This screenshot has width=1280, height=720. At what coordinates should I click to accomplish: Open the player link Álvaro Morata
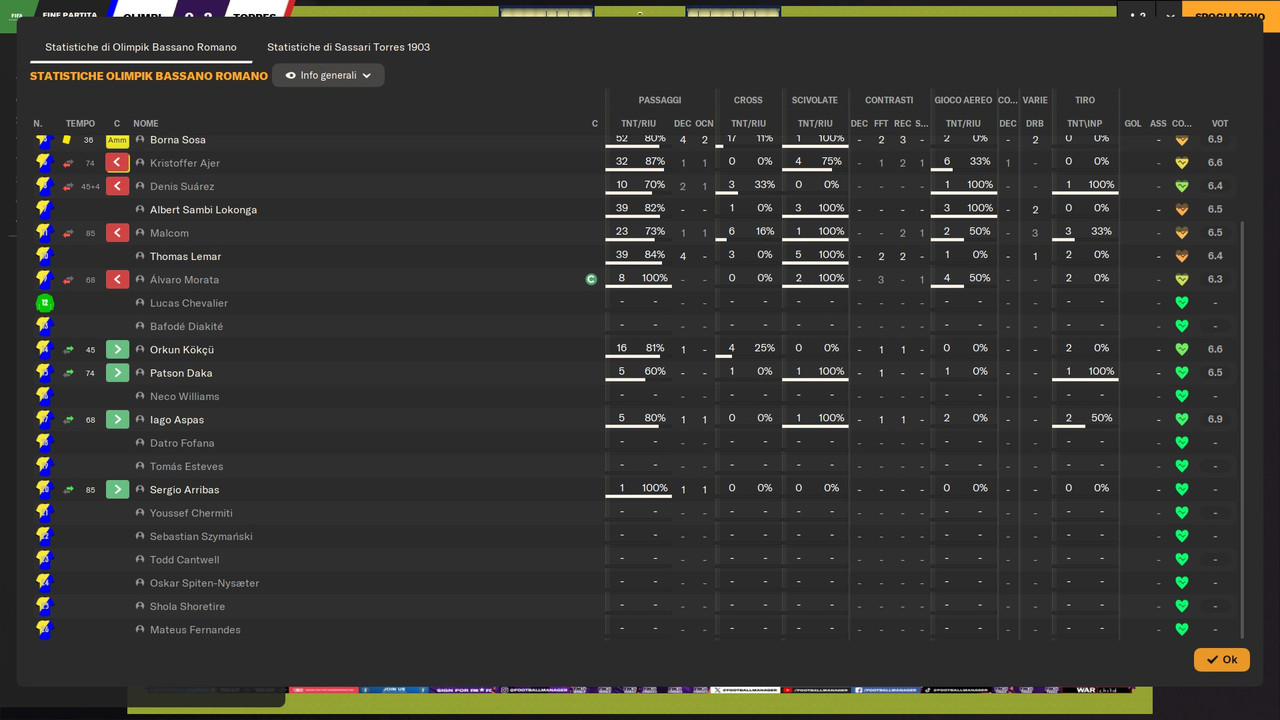click(184, 280)
